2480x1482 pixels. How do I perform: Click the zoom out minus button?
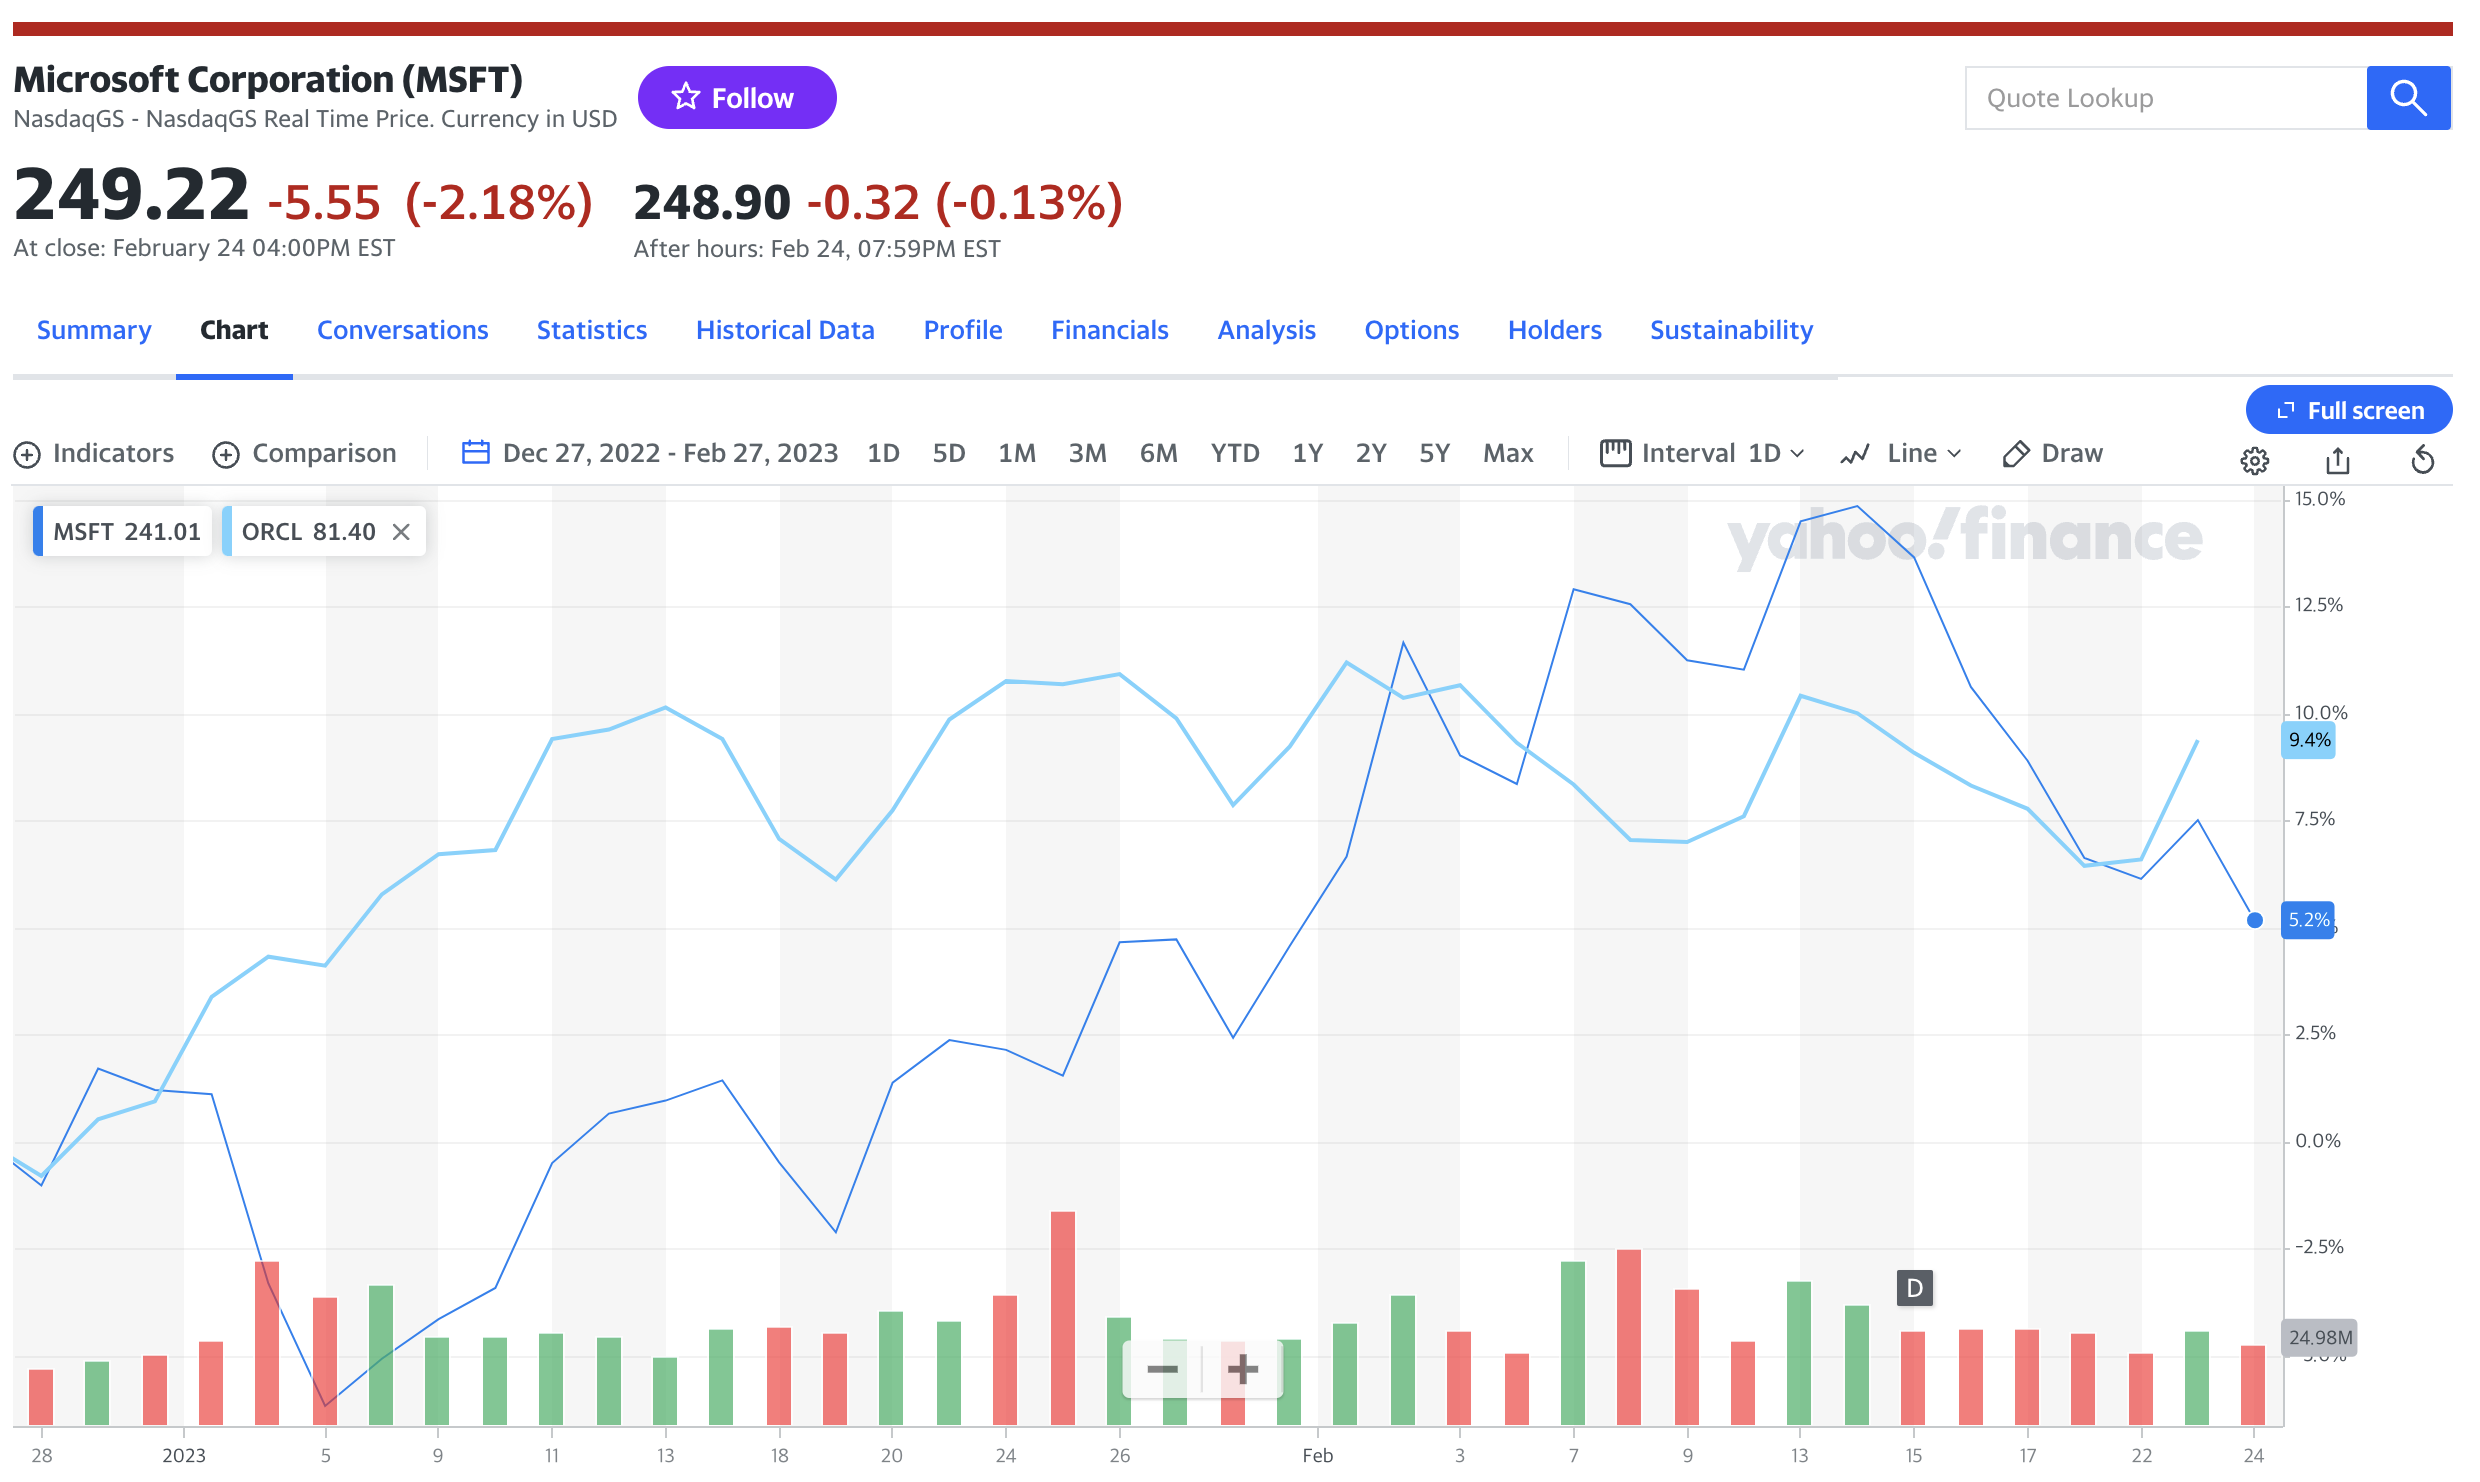pyautogui.click(x=1162, y=1369)
